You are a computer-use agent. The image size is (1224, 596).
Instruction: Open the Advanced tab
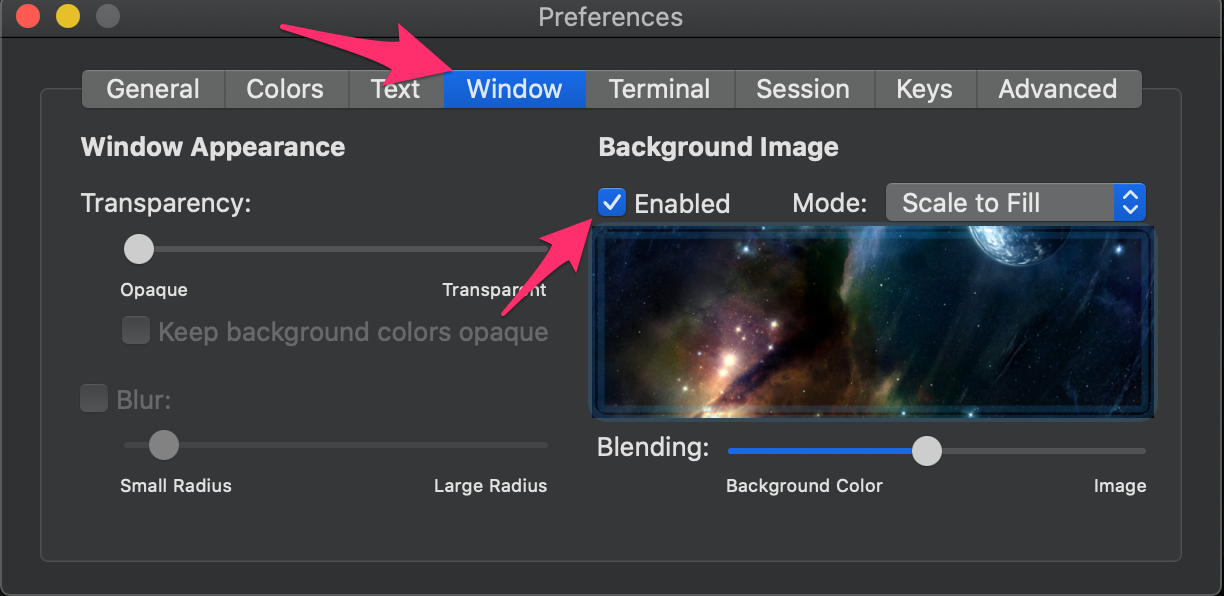pos(1057,89)
